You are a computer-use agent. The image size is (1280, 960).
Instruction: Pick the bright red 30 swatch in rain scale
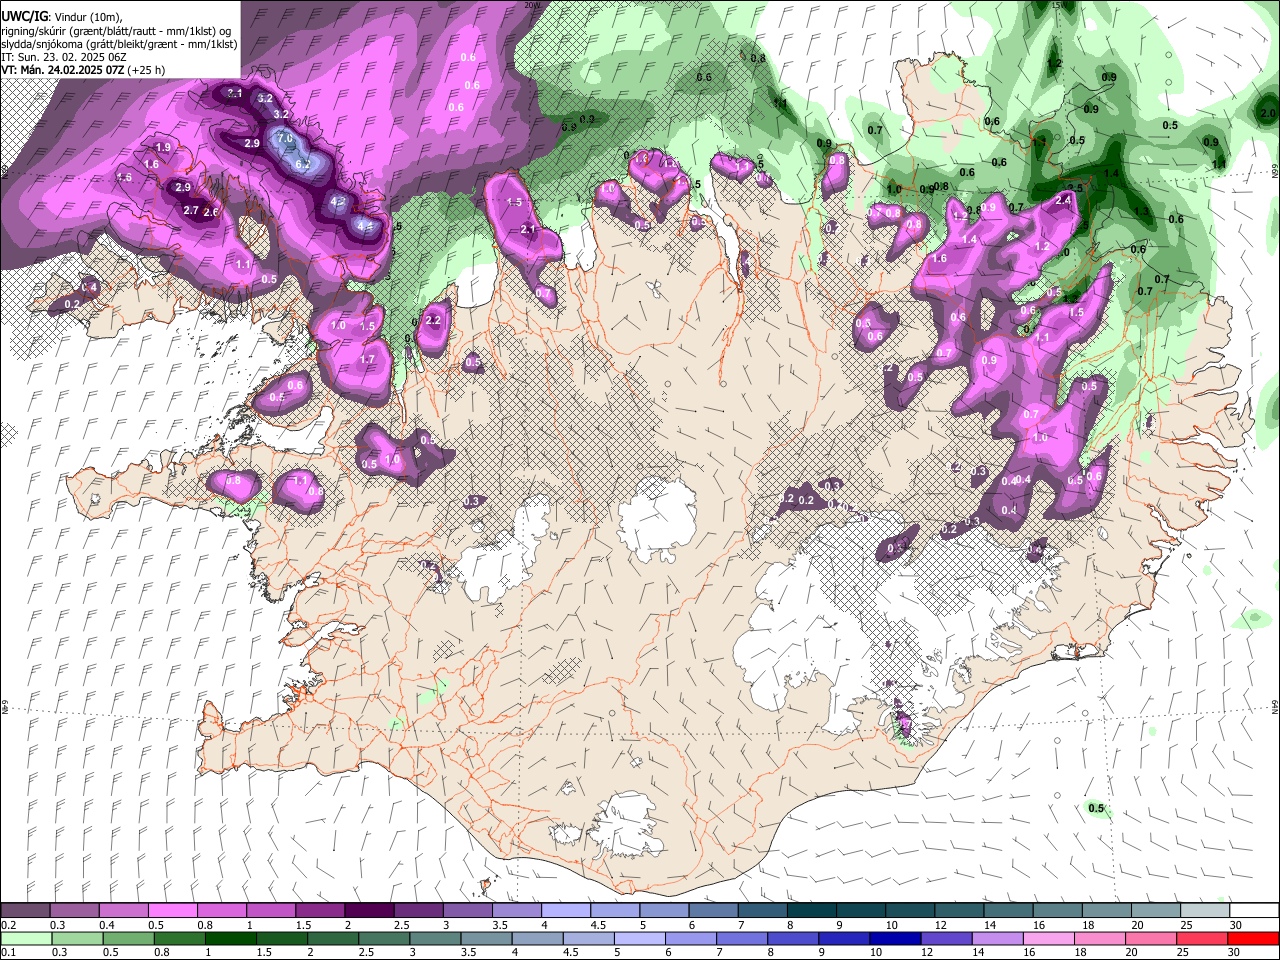pos(1254,939)
